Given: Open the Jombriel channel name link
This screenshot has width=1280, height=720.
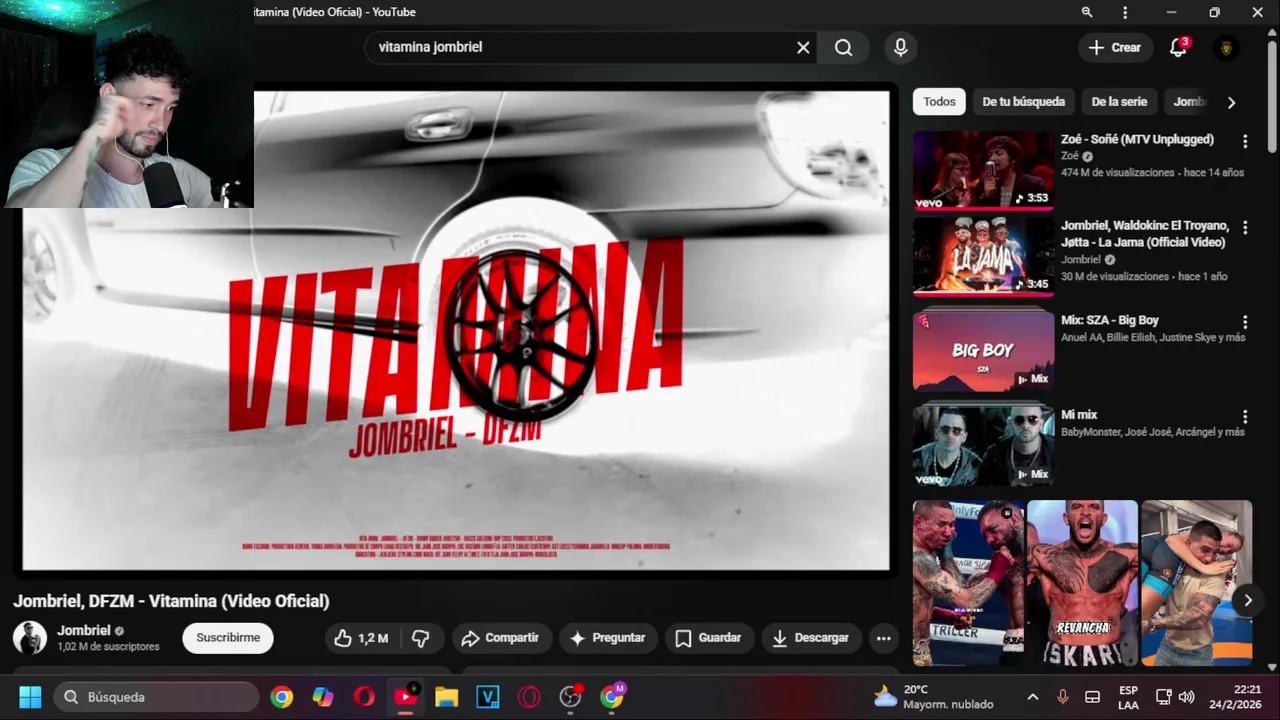Looking at the screenshot, I should tap(84, 630).
